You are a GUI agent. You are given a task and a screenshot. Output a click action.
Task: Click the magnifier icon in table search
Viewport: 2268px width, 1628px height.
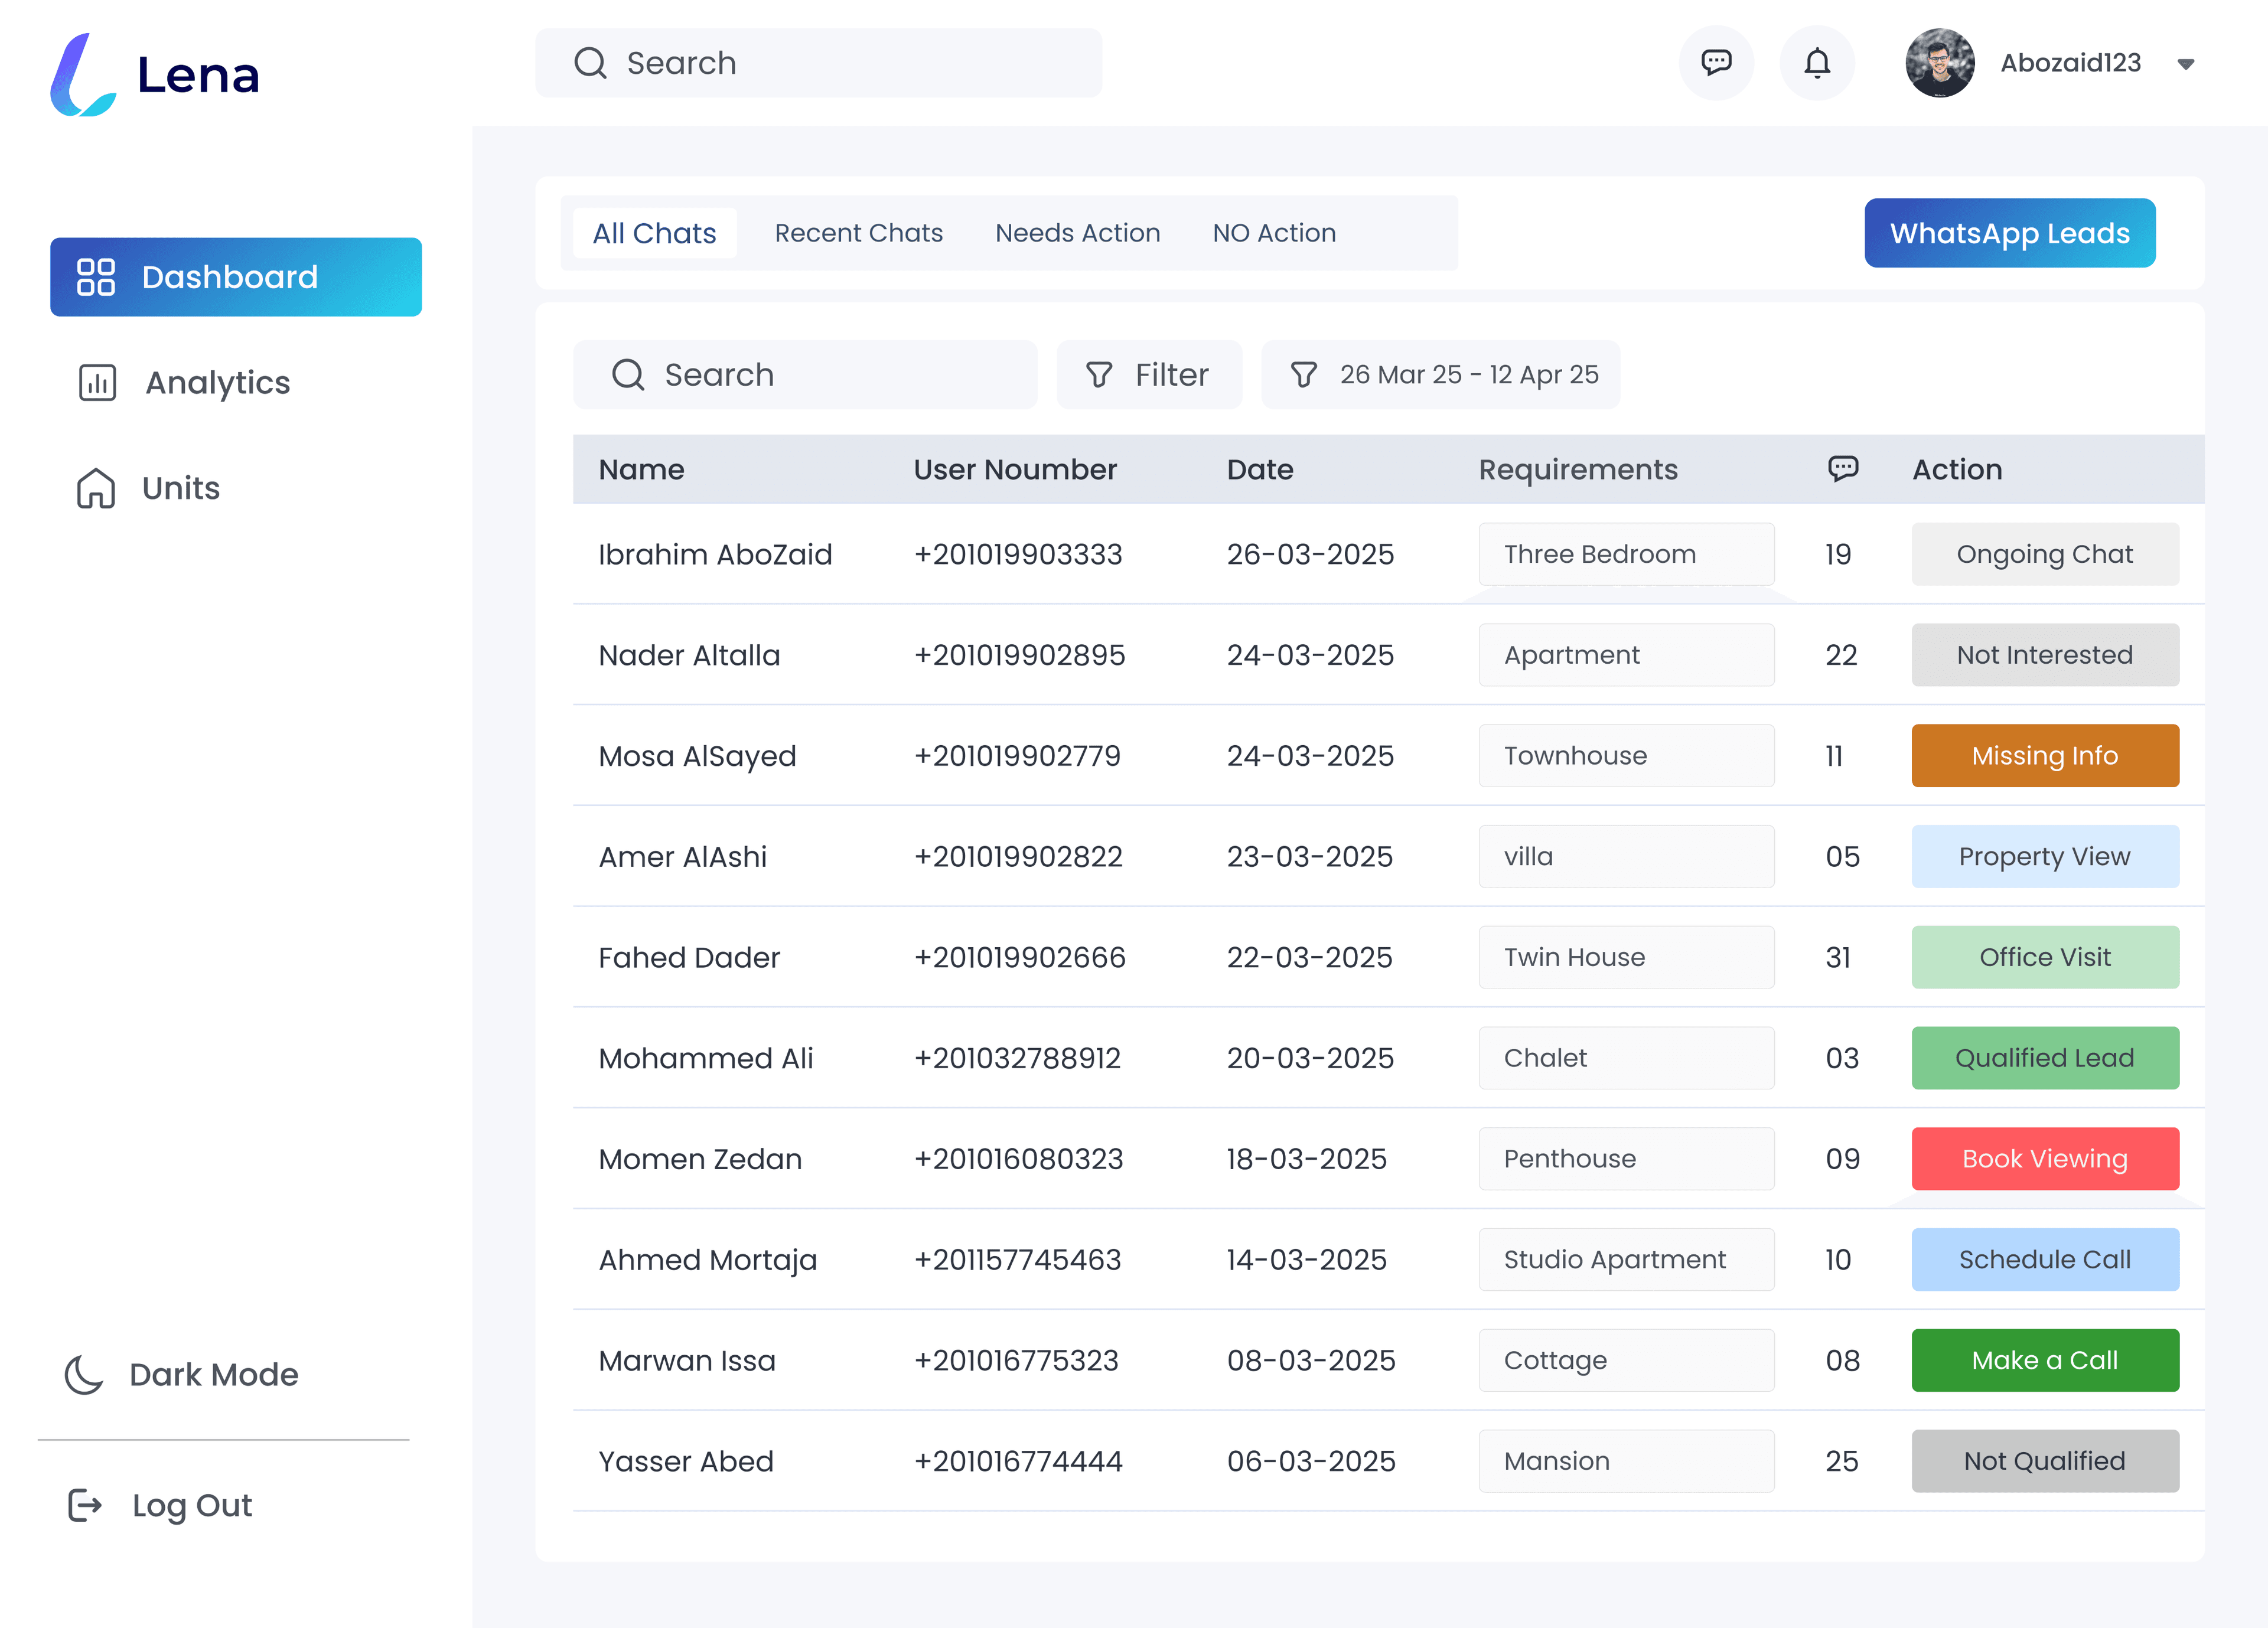(x=628, y=375)
